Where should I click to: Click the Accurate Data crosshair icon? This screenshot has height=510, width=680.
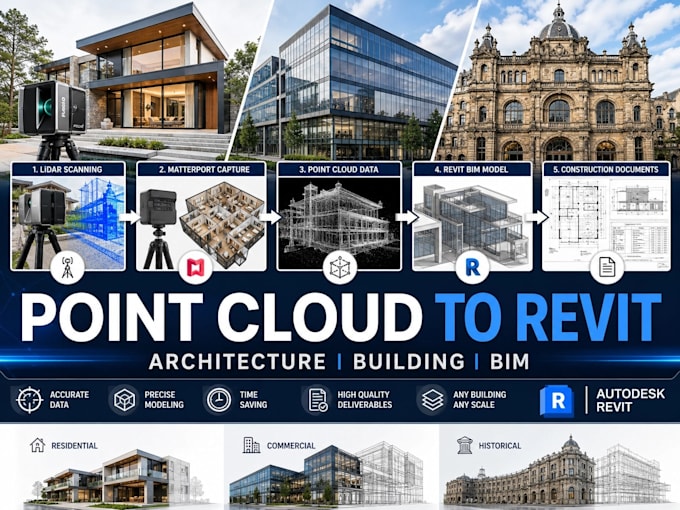[29, 399]
